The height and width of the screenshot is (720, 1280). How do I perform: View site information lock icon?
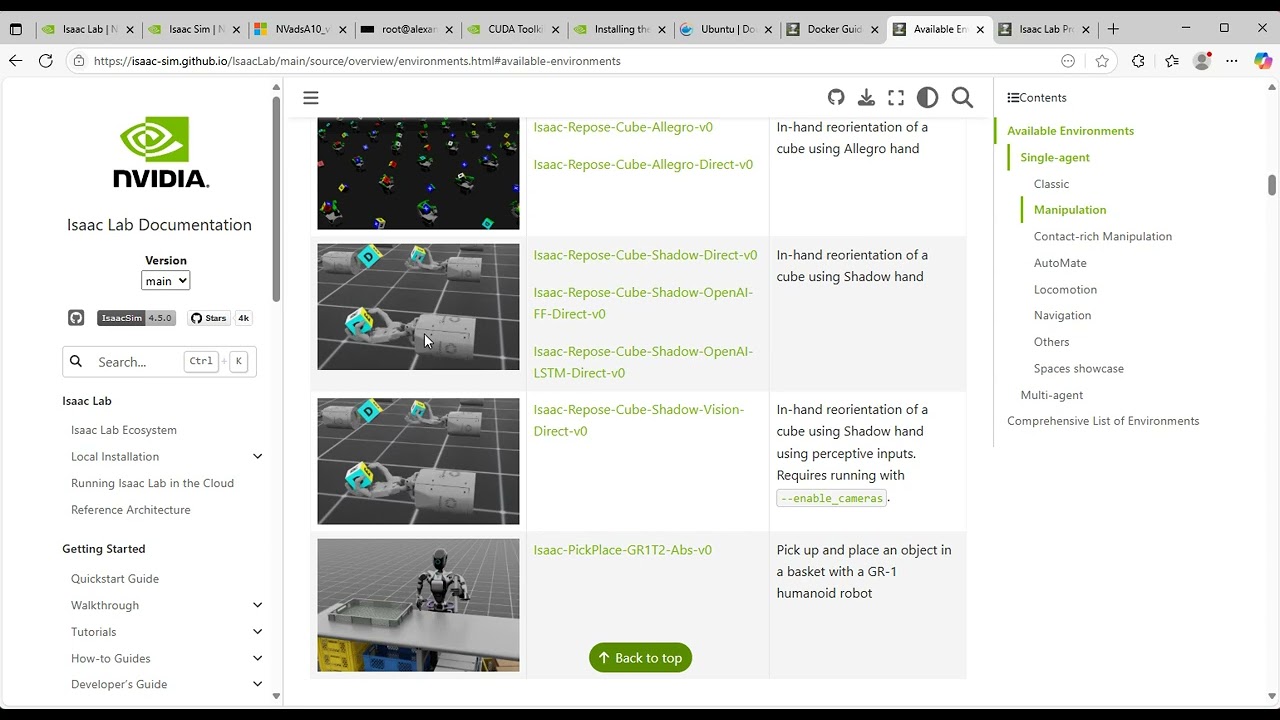click(79, 61)
